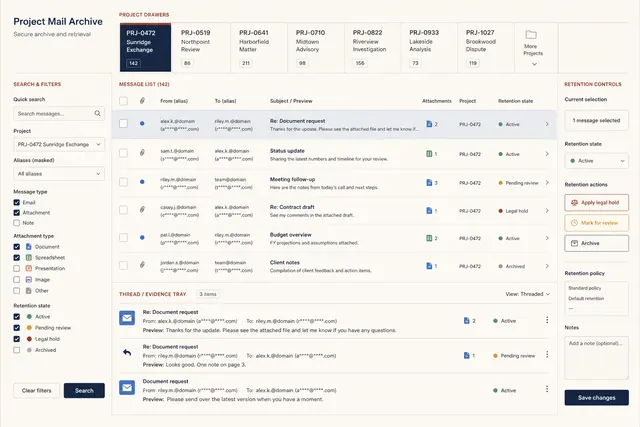Click the Save changes button
Screen dimensions: 640x427
596,398
